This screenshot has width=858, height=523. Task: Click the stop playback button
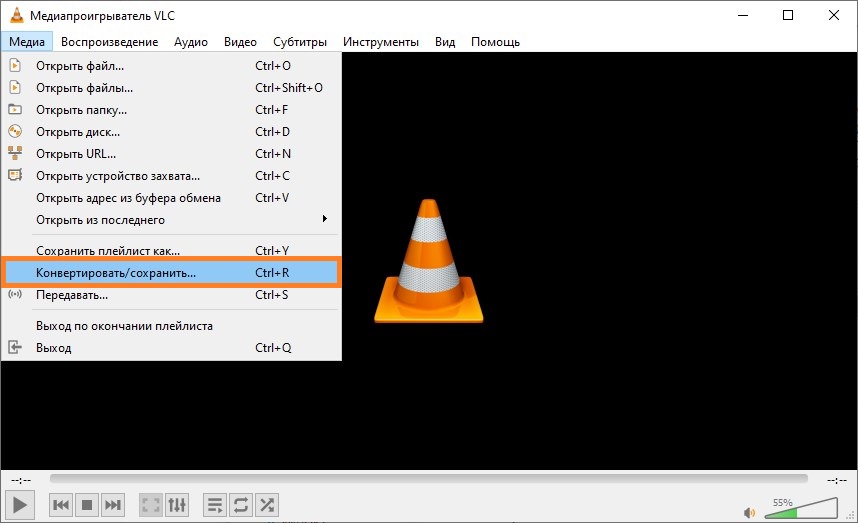coord(87,505)
